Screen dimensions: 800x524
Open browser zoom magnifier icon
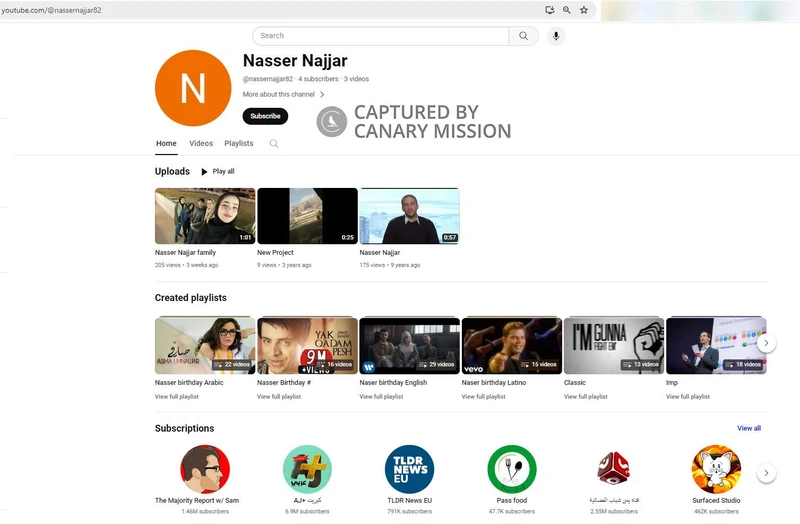coord(566,10)
